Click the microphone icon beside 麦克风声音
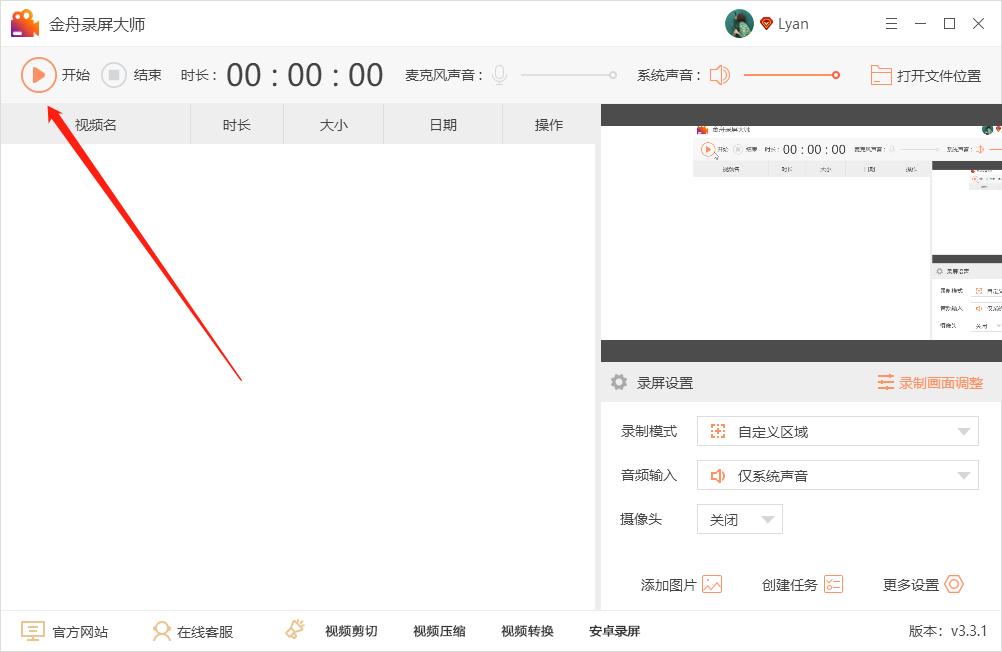Viewport: 1002px width, 652px height. (499, 74)
